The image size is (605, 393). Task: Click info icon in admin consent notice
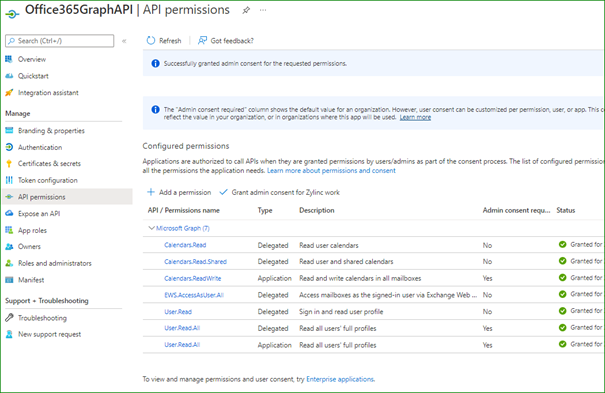coord(155,110)
